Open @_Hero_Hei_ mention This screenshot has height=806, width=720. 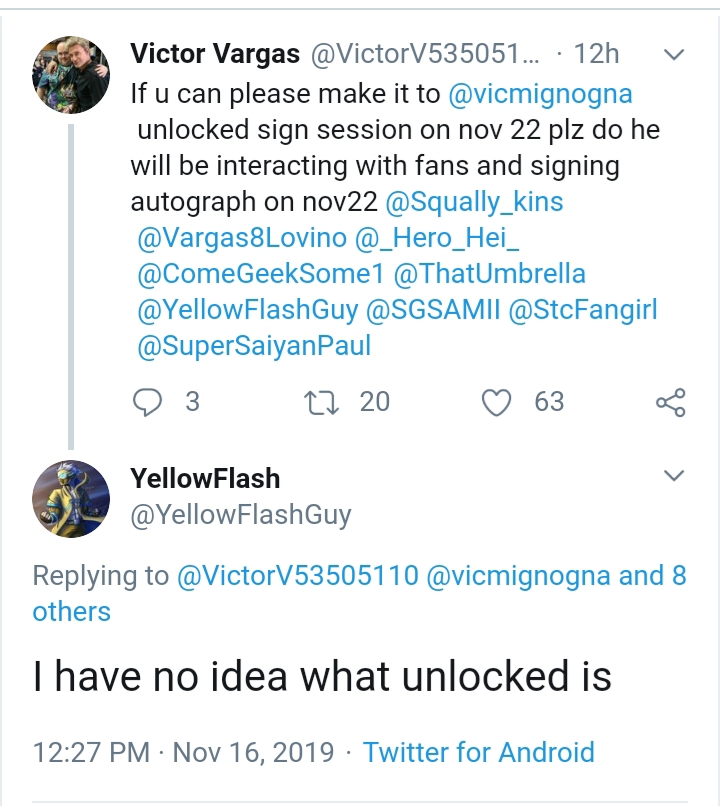click(x=437, y=238)
